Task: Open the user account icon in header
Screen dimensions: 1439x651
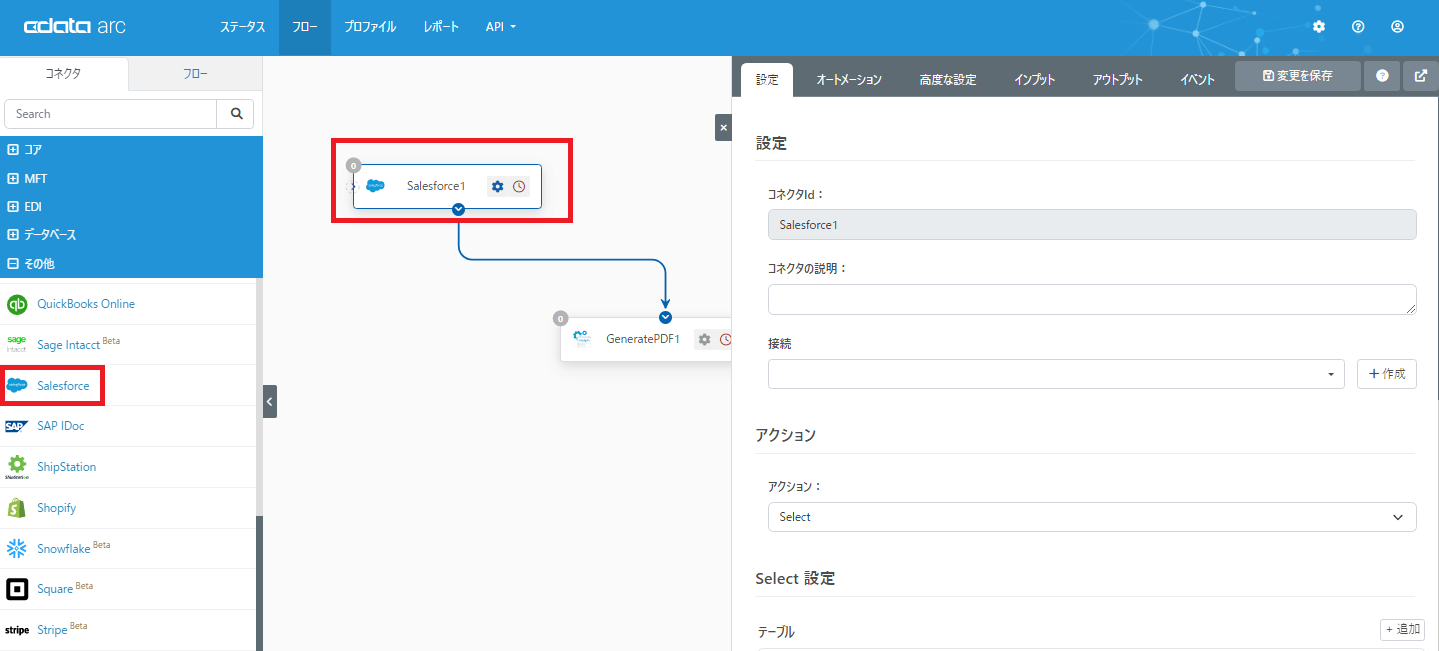Action: tap(1398, 27)
